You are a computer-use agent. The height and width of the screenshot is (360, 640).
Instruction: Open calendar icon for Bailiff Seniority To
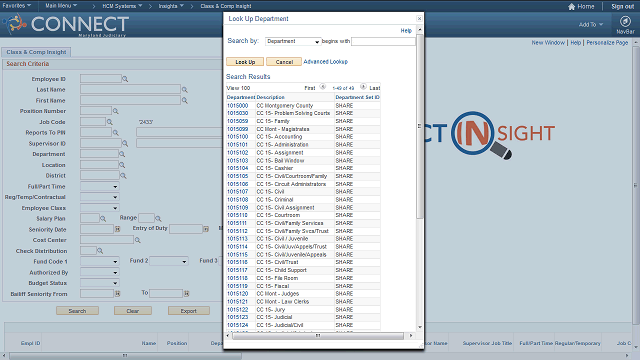coord(187,293)
